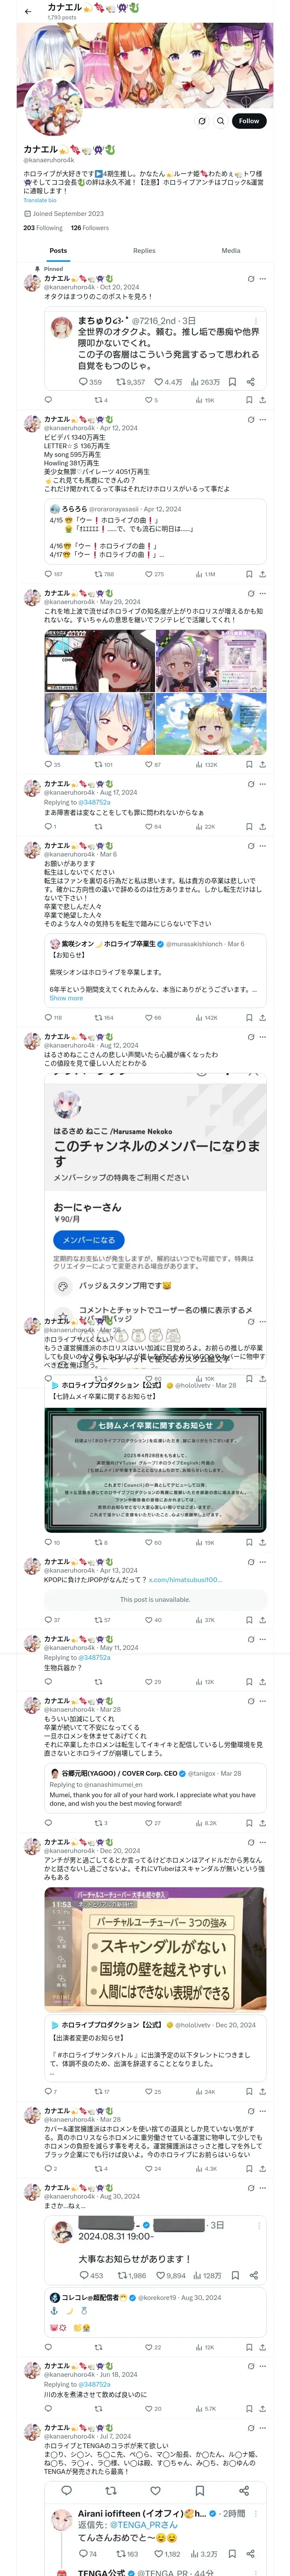The image size is (290, 2576).
Task: Switch to the Replies tab
Action: click(144, 251)
